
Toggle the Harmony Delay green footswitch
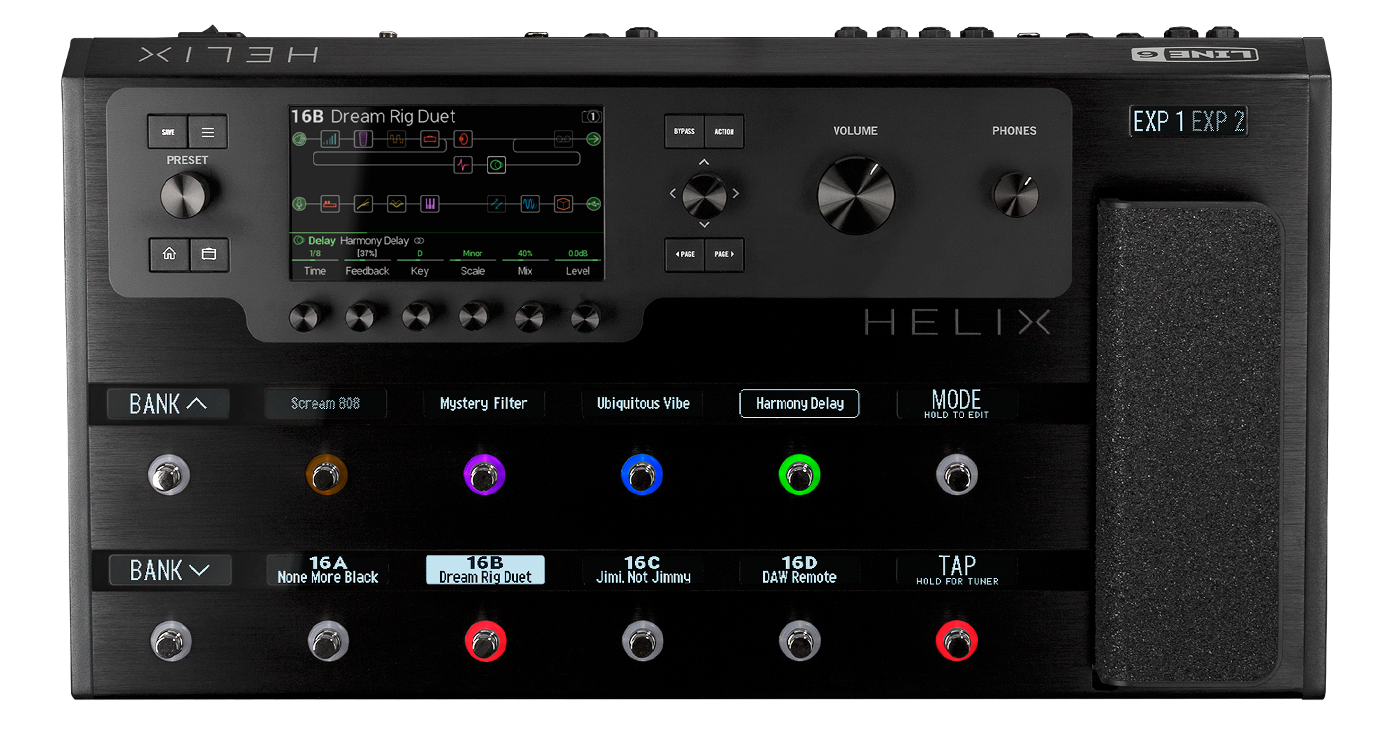point(799,475)
